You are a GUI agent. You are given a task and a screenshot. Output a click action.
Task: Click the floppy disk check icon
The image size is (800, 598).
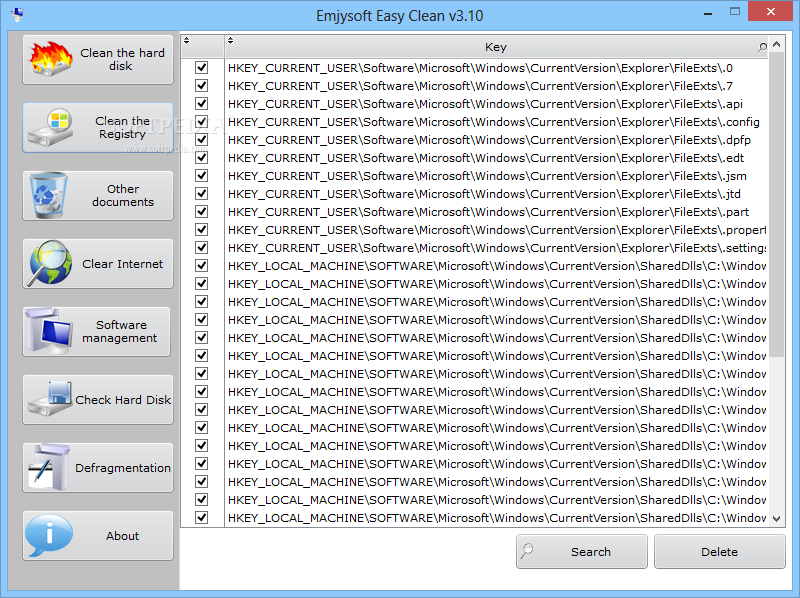coord(50,399)
